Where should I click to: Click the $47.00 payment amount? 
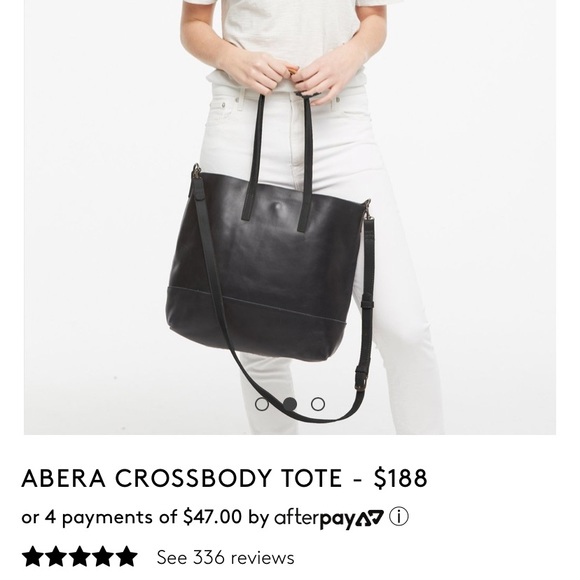pos(213,516)
